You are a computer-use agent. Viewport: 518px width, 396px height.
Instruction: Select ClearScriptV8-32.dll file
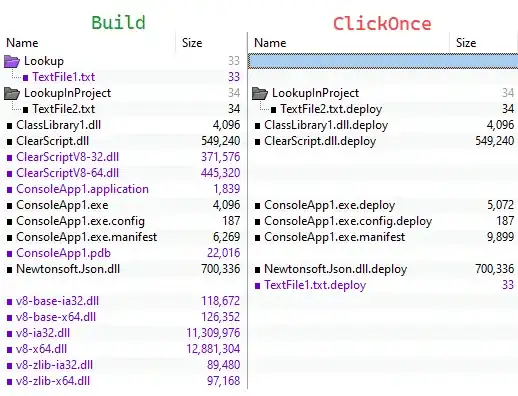[68, 157]
